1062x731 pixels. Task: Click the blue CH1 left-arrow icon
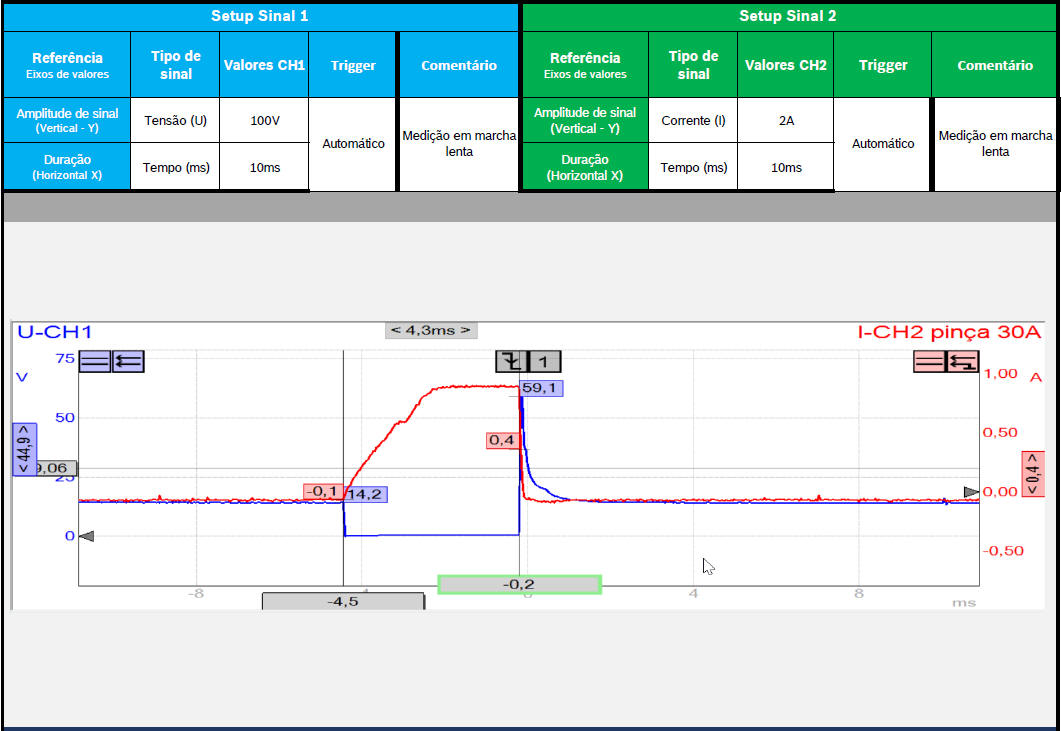point(128,362)
